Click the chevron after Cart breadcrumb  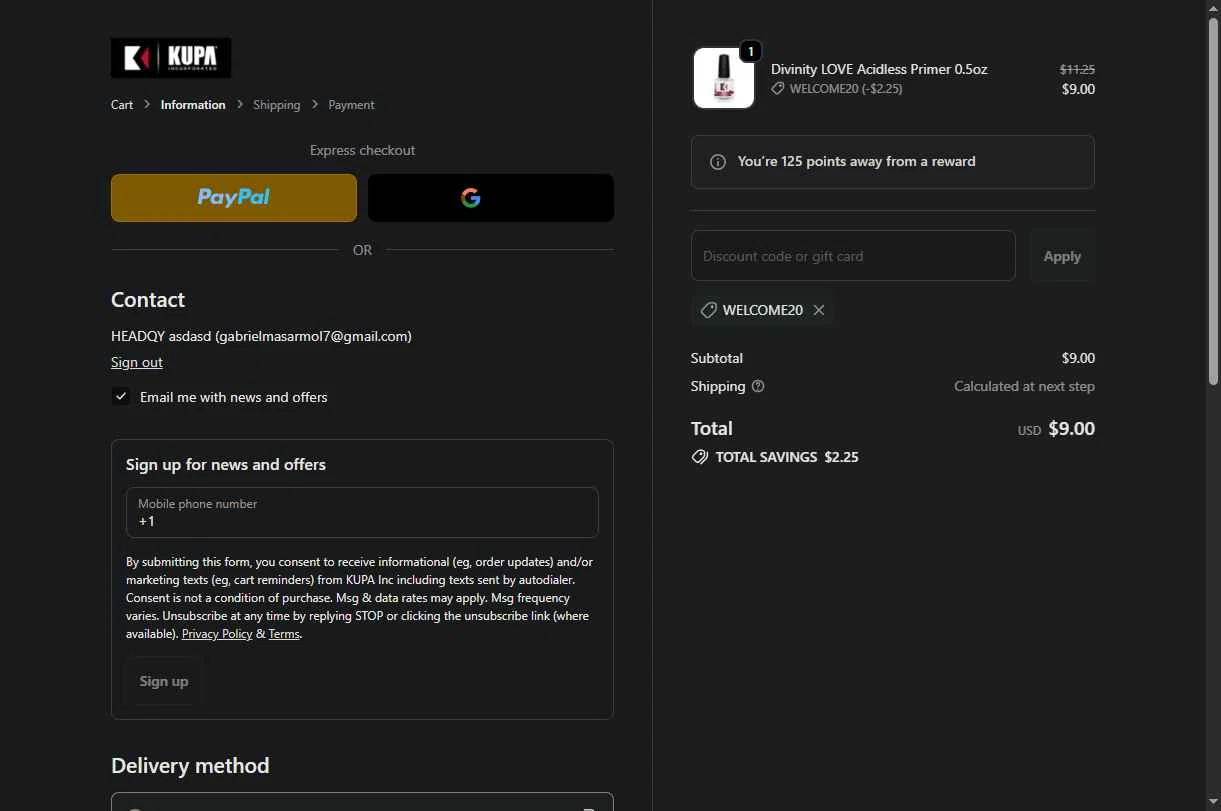(x=147, y=104)
